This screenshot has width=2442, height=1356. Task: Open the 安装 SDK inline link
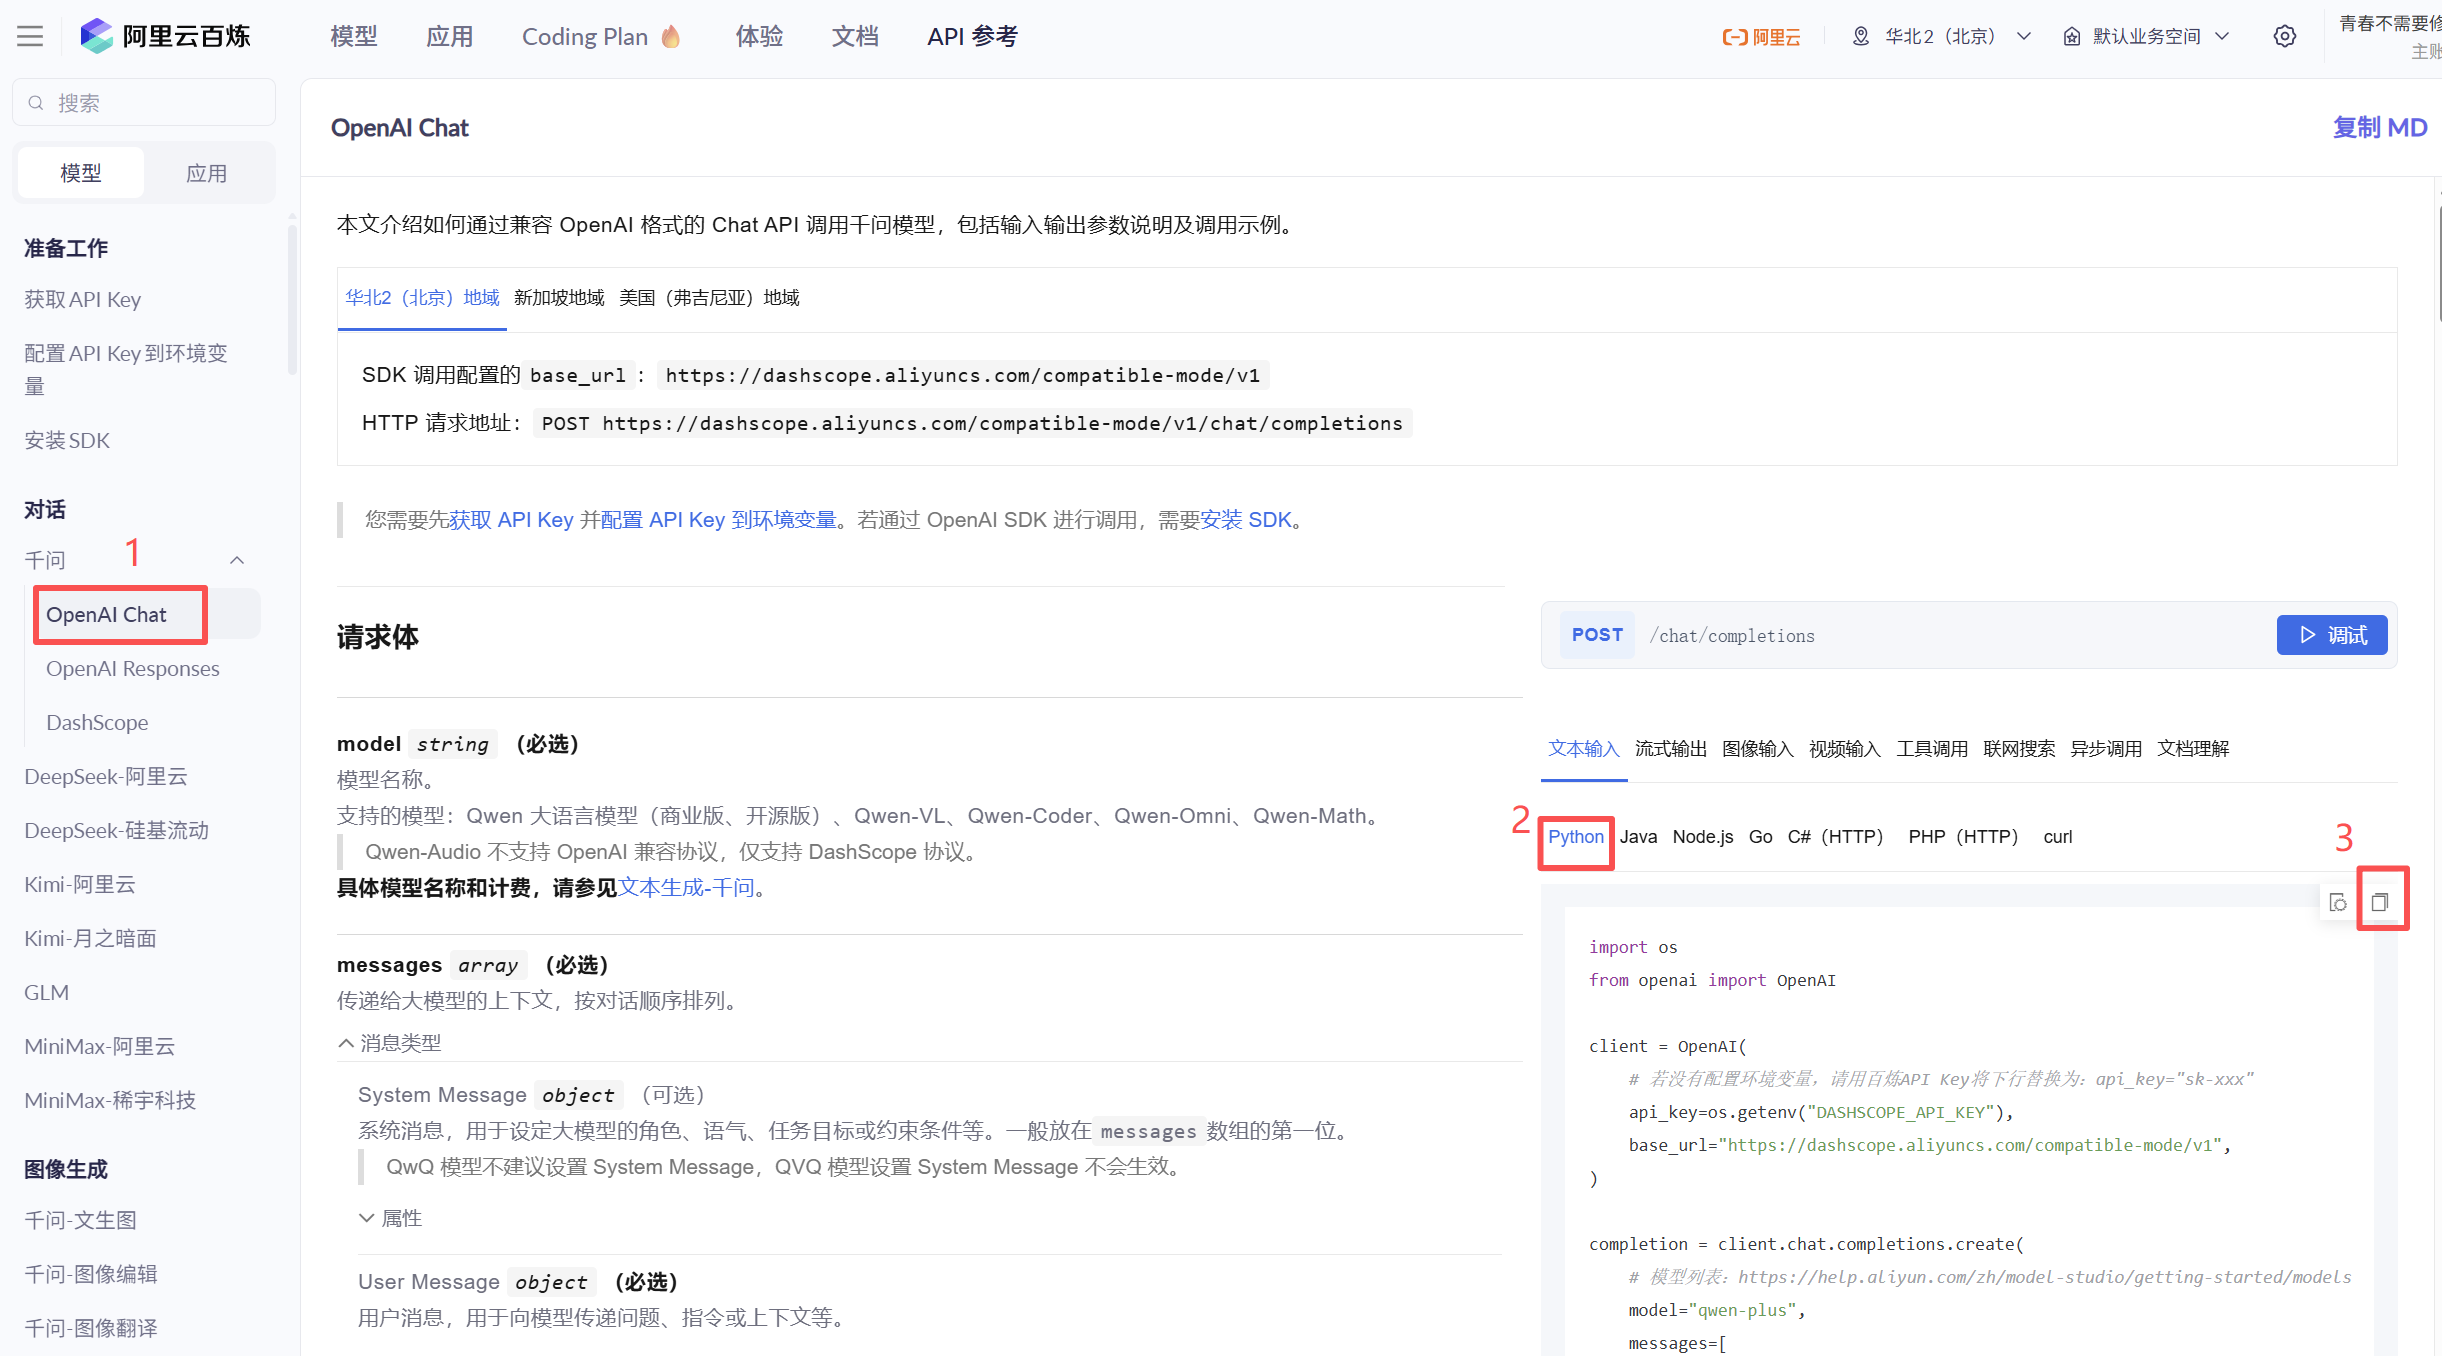(x=1246, y=520)
